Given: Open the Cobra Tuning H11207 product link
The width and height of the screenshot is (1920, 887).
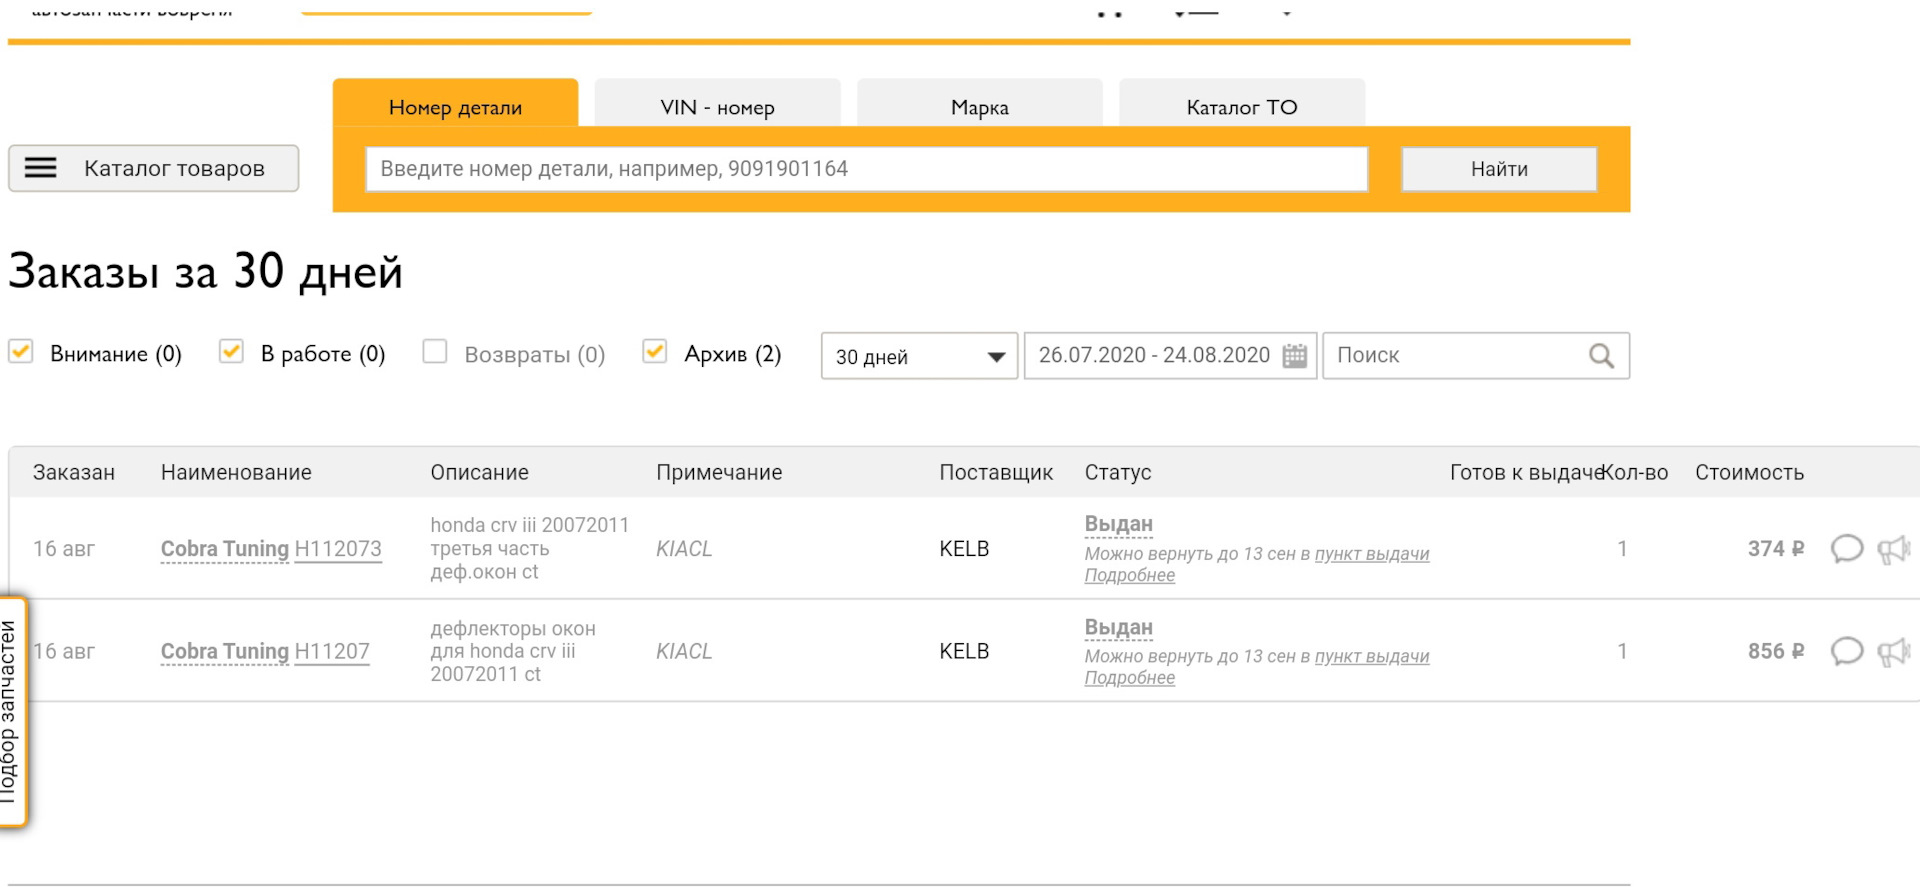Looking at the screenshot, I should pos(265,652).
